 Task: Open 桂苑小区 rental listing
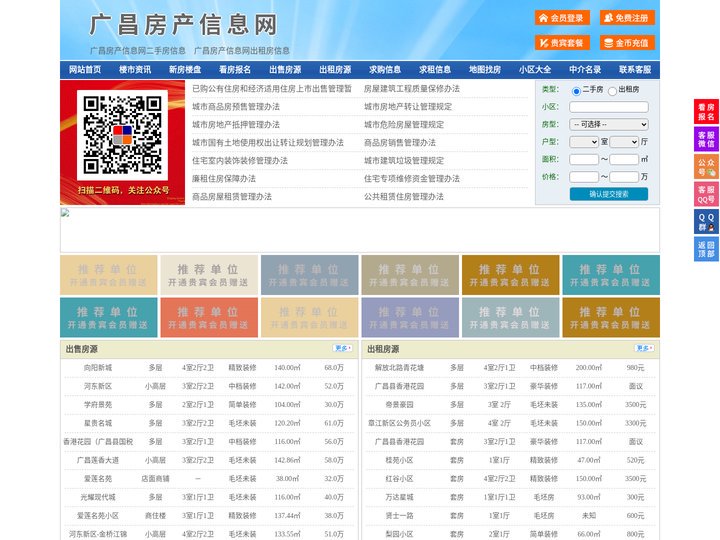[x=399, y=460]
